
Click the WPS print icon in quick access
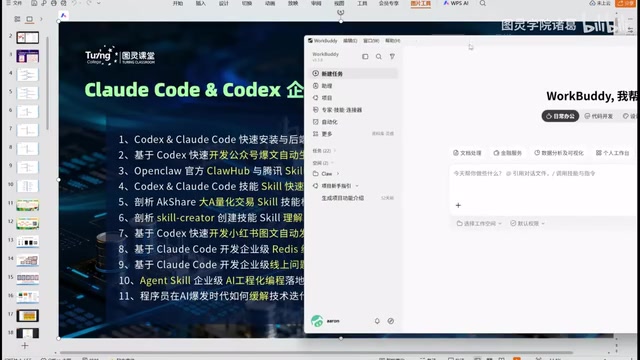pyautogui.click(x=54, y=3)
